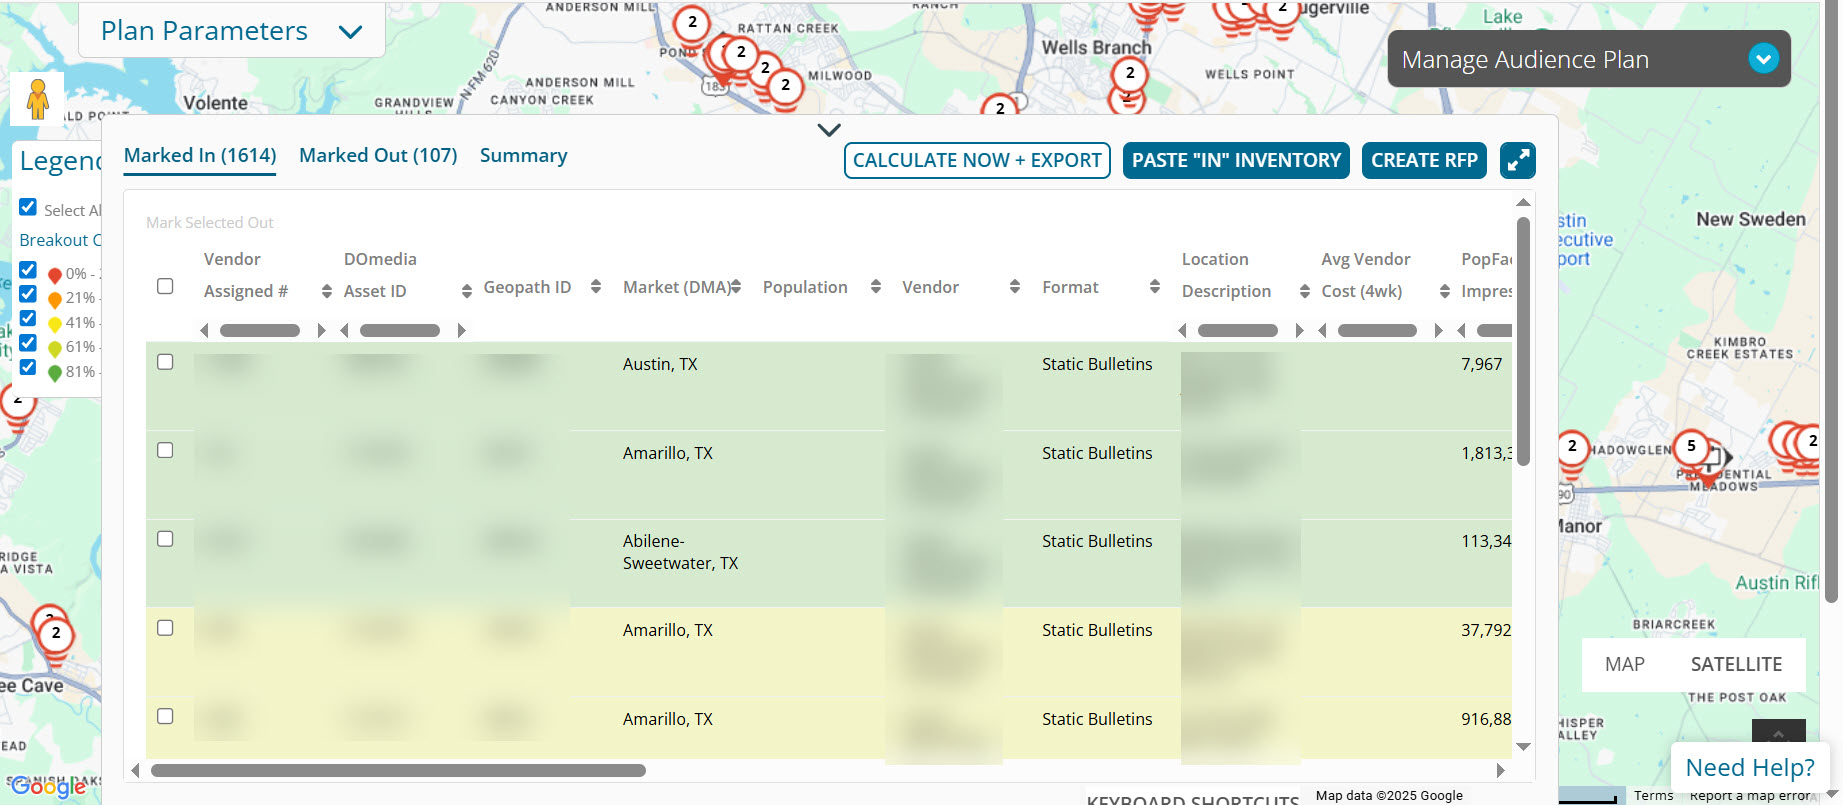Collapse the inventory panel with chevron
Screen dimensions: 1843x805
(x=829, y=130)
